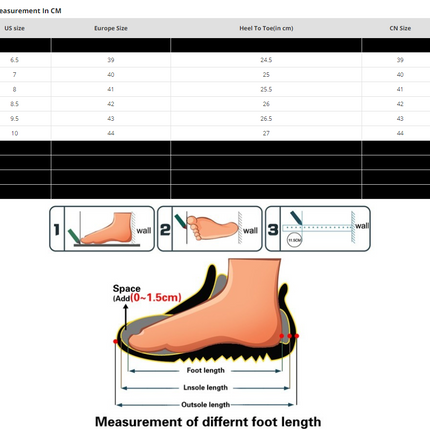Select heel-to-toe length 27

pyautogui.click(x=266, y=133)
